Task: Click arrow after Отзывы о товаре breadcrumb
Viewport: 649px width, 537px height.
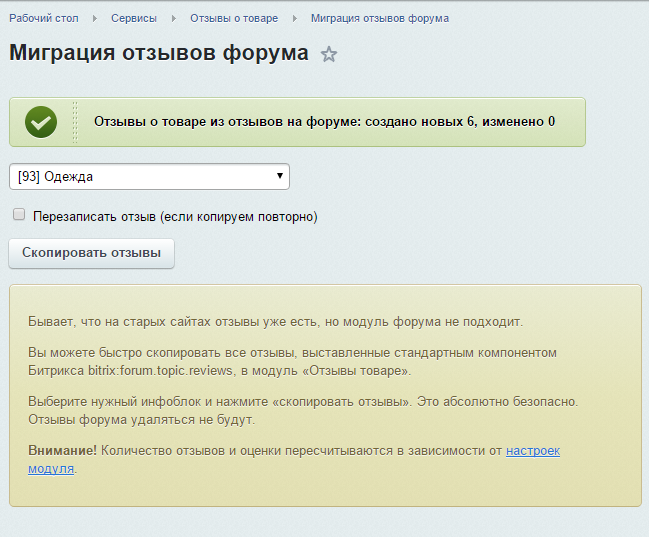Action: tap(294, 18)
